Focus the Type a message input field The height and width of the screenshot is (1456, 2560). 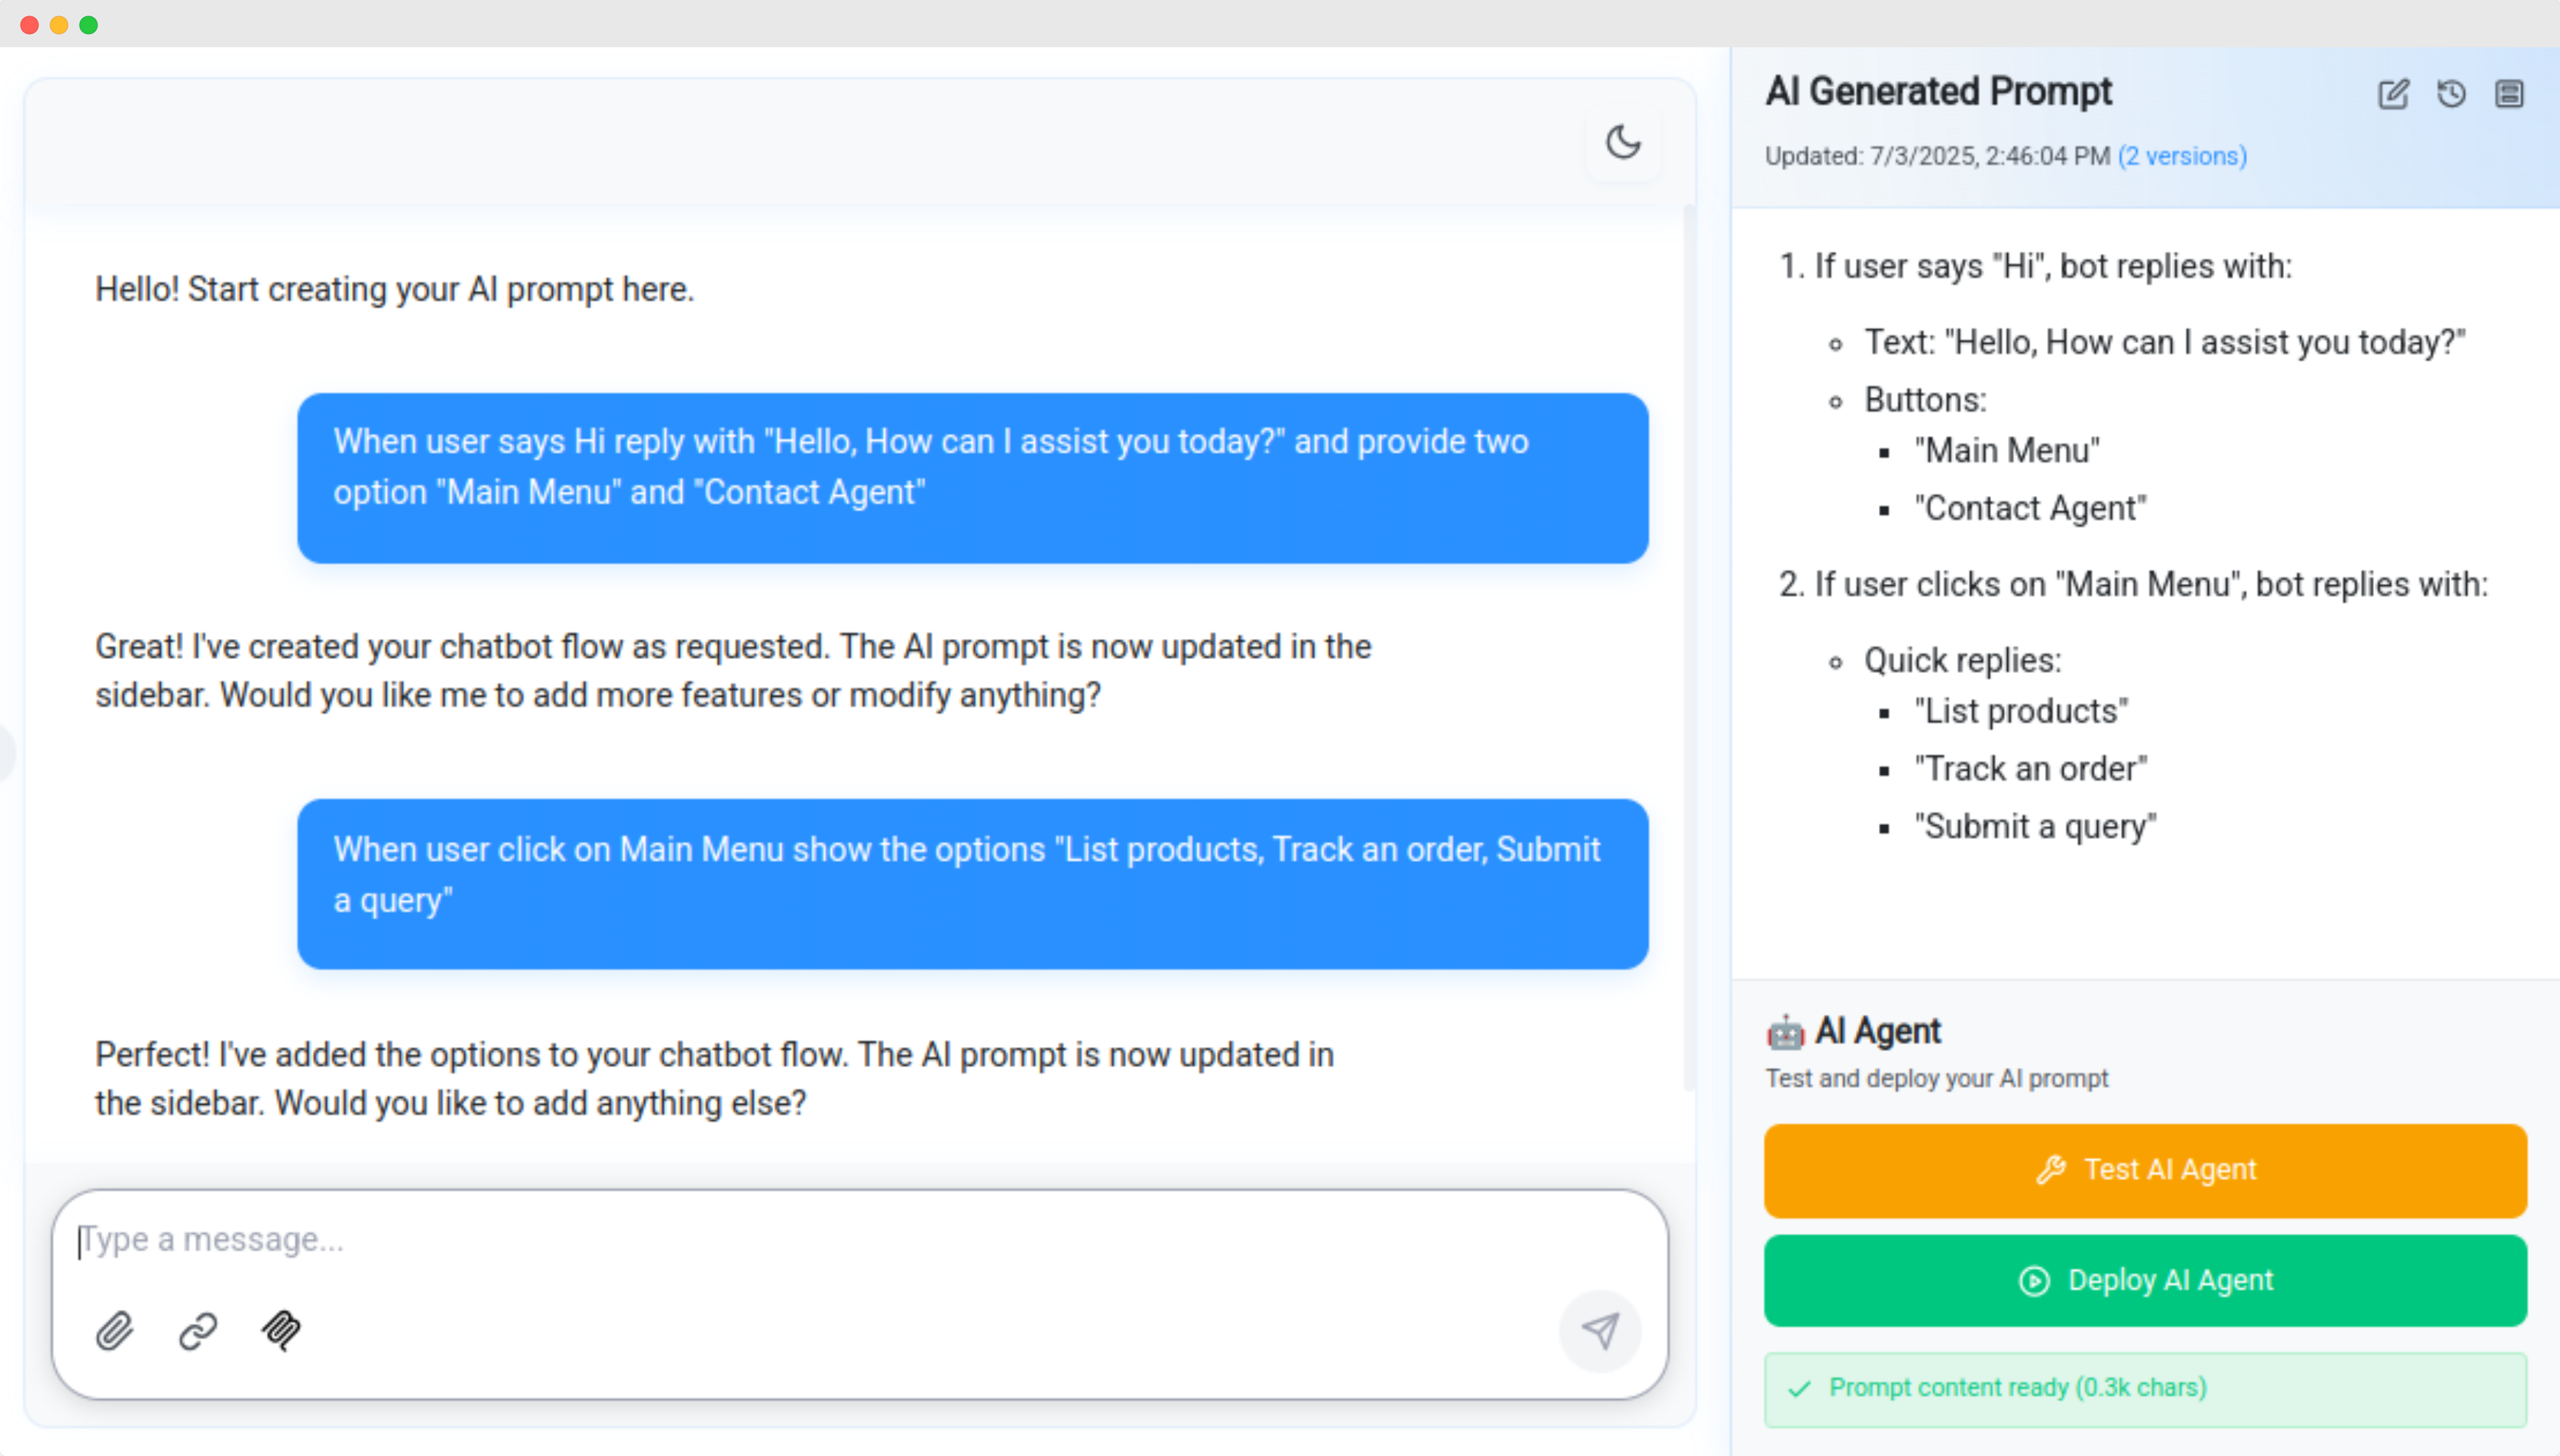[x=860, y=1240]
